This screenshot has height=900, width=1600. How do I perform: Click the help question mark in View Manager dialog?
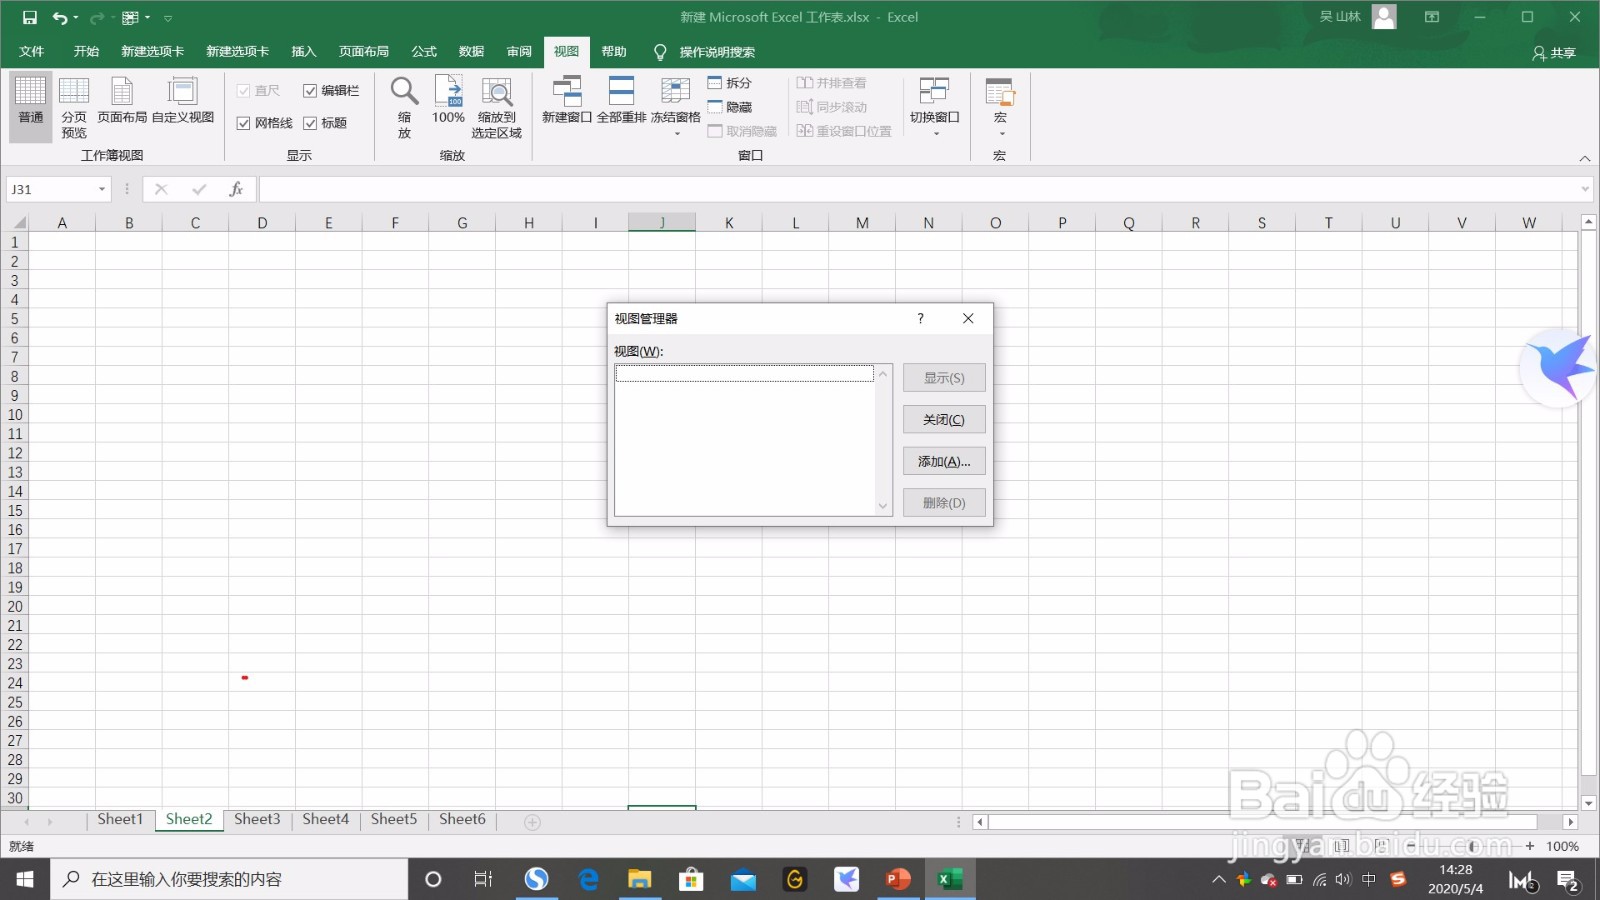(x=920, y=318)
